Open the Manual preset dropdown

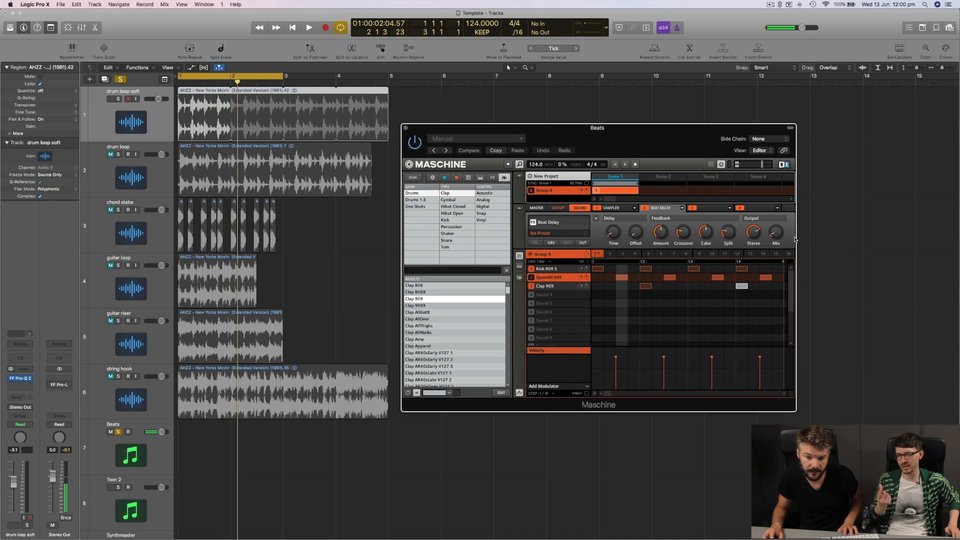[476, 138]
